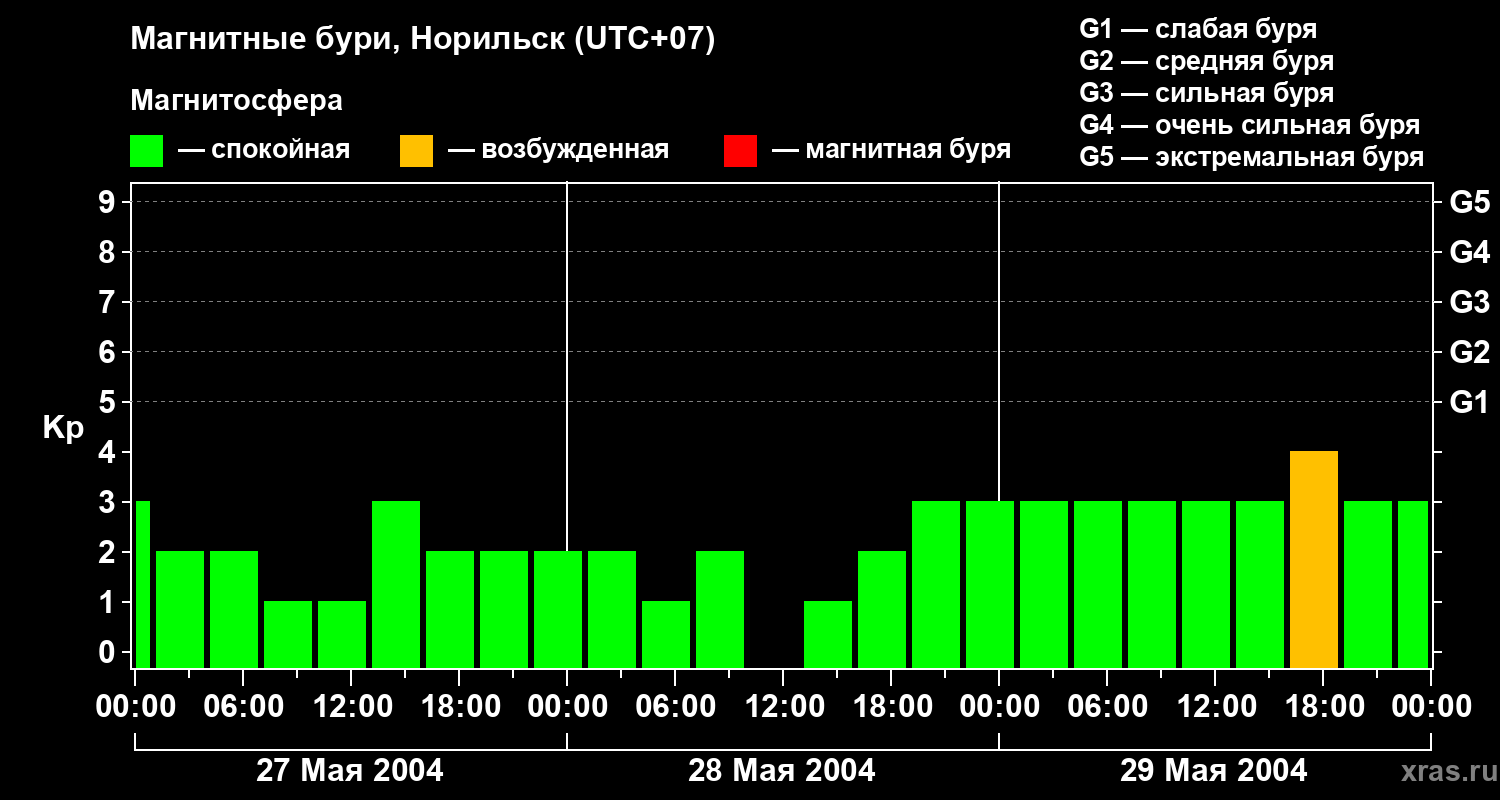Click the Kp axis value 0
Viewport: 1500px width, 800px height.
pos(109,652)
